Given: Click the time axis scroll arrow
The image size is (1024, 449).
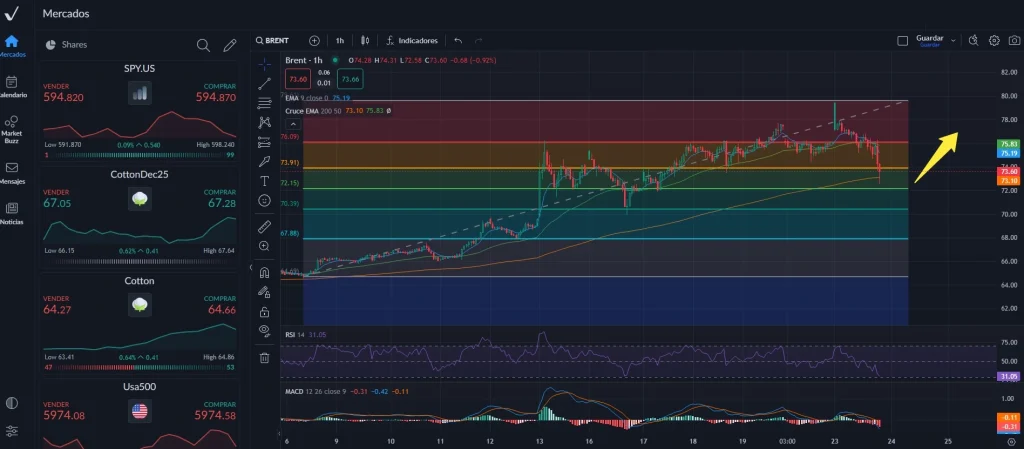Looking at the screenshot, I should coord(280,433).
